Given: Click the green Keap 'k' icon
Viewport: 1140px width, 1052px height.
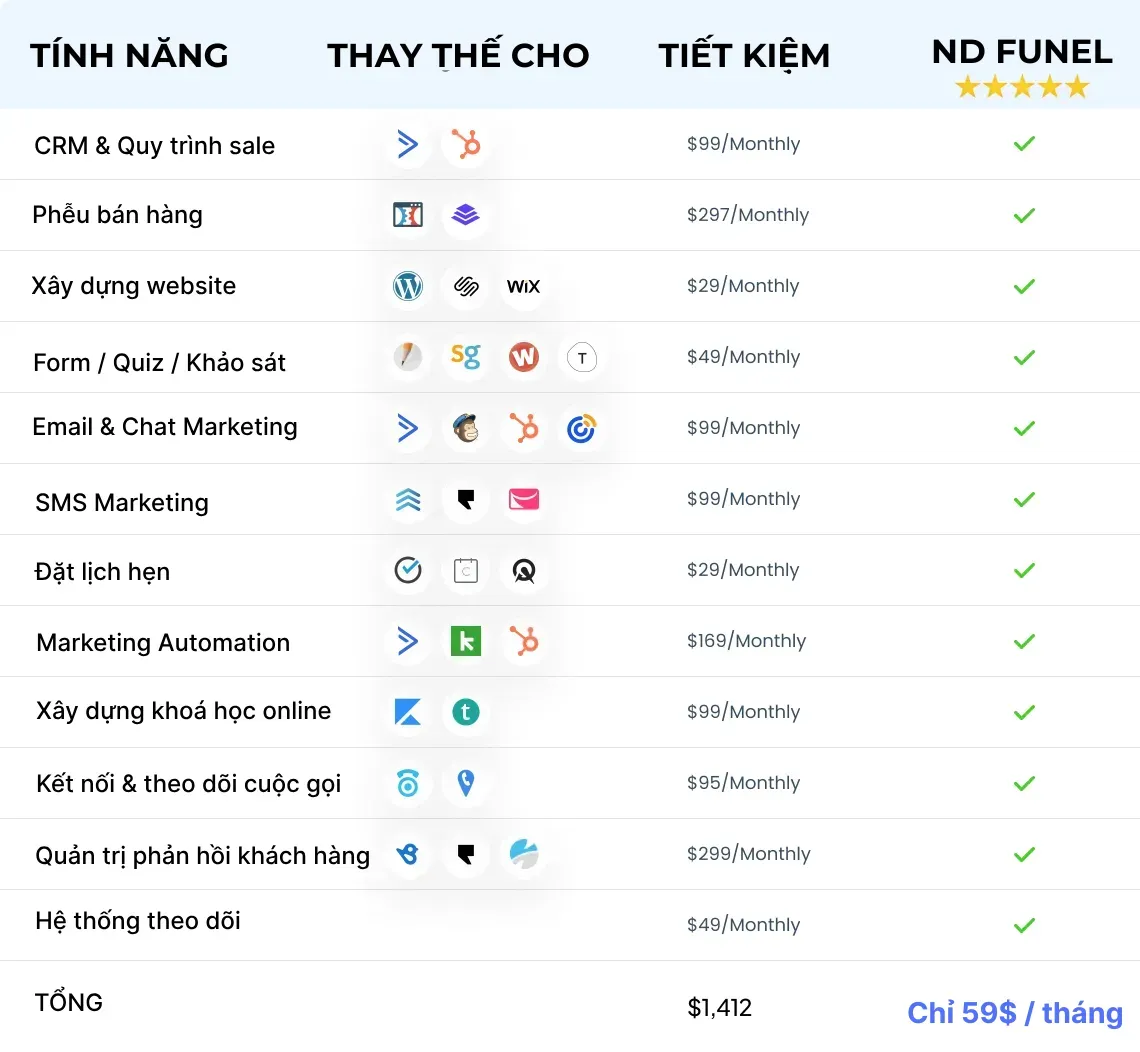Looking at the screenshot, I should [x=466, y=641].
